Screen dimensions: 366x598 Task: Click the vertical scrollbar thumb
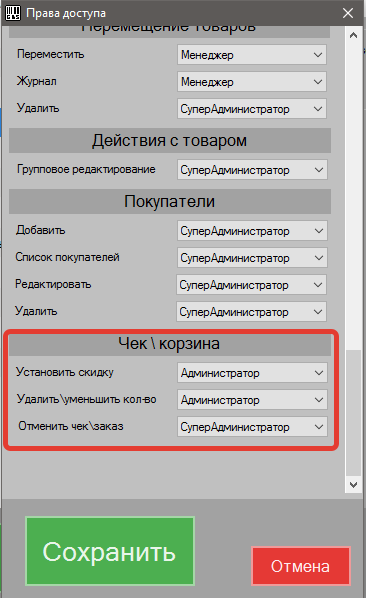[x=353, y=413]
